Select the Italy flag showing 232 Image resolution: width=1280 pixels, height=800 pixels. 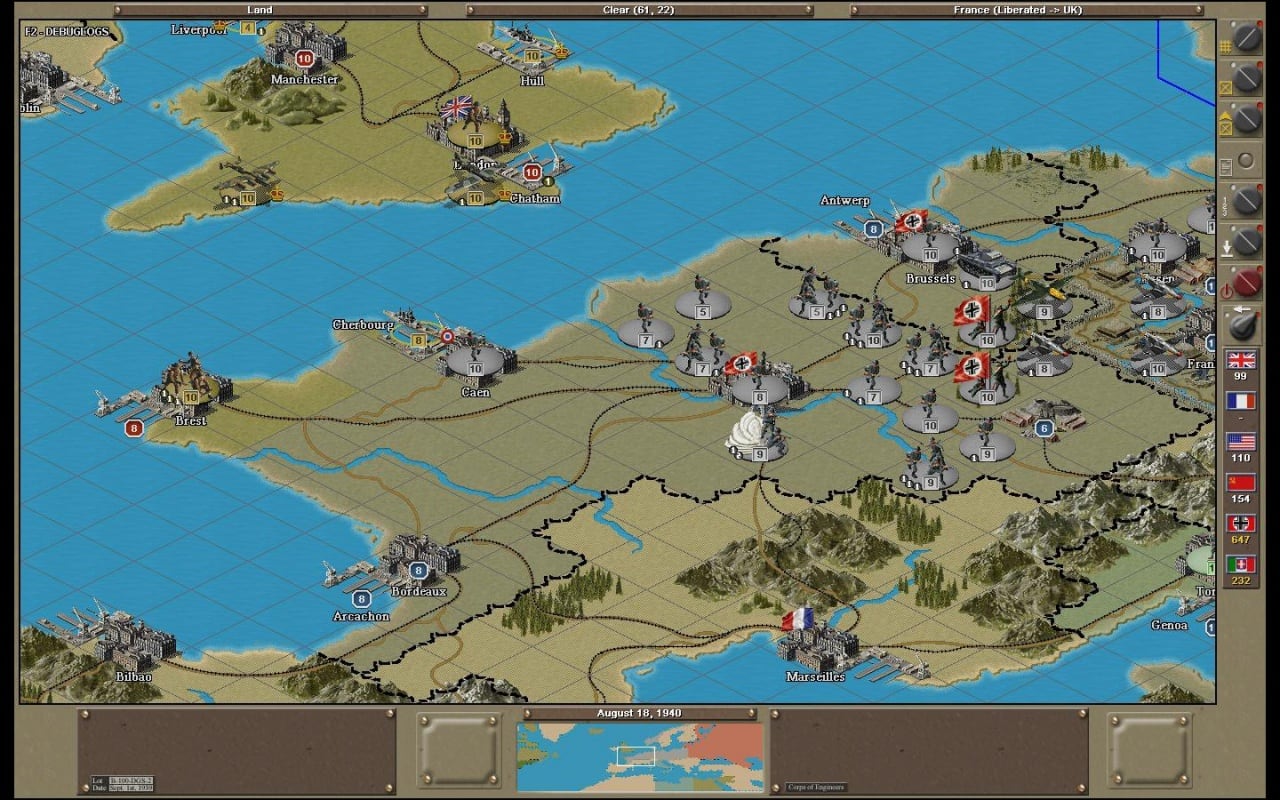tap(1241, 566)
